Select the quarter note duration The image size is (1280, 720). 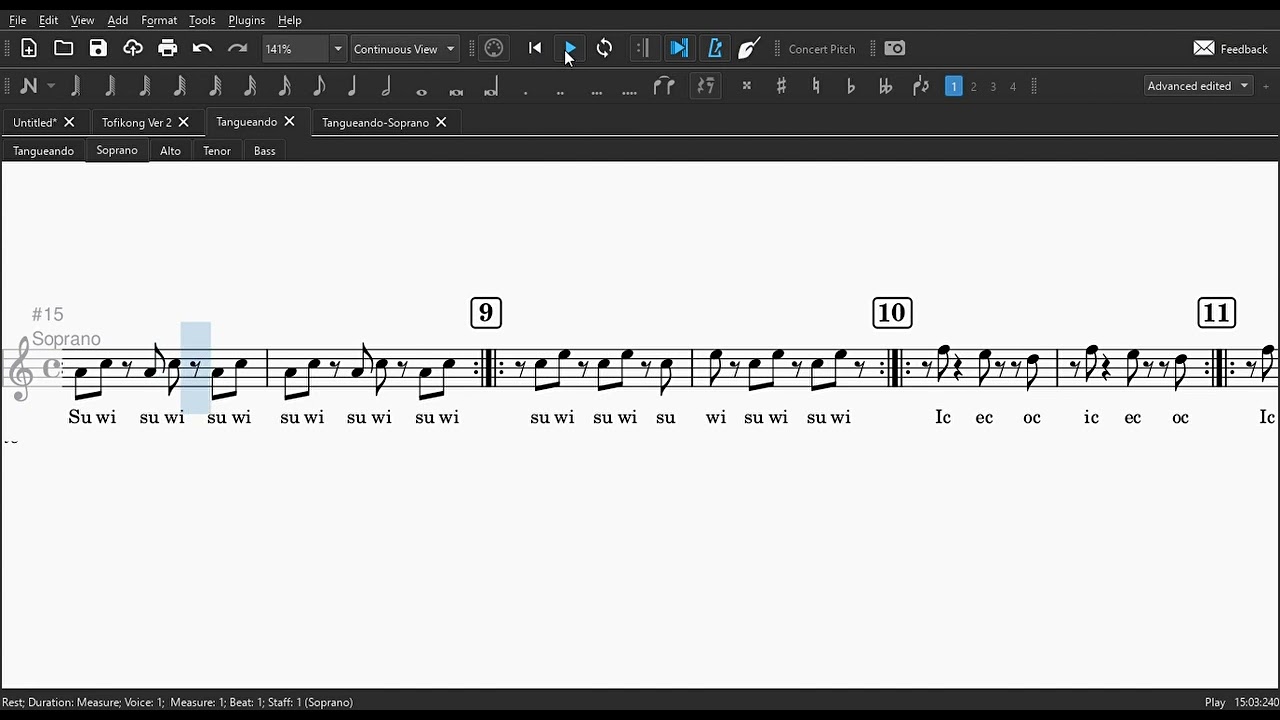click(x=352, y=86)
